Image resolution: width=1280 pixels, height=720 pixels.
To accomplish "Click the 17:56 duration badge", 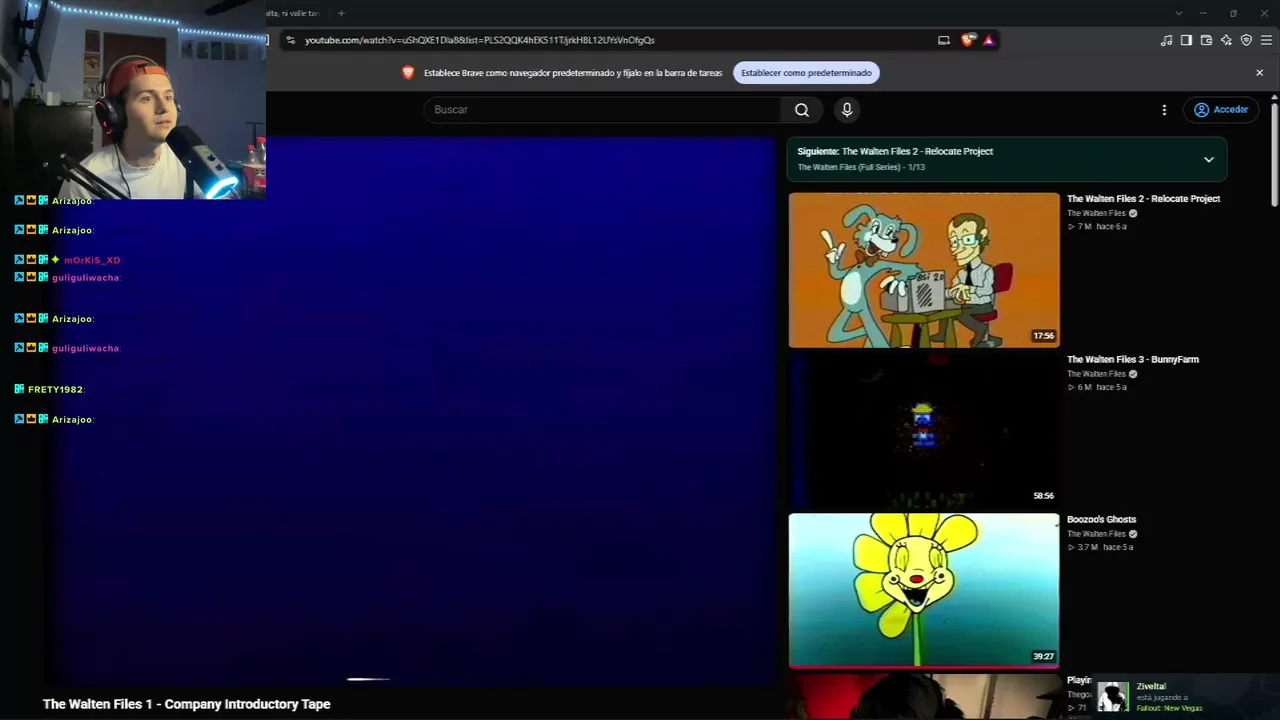I will 1043,336.
